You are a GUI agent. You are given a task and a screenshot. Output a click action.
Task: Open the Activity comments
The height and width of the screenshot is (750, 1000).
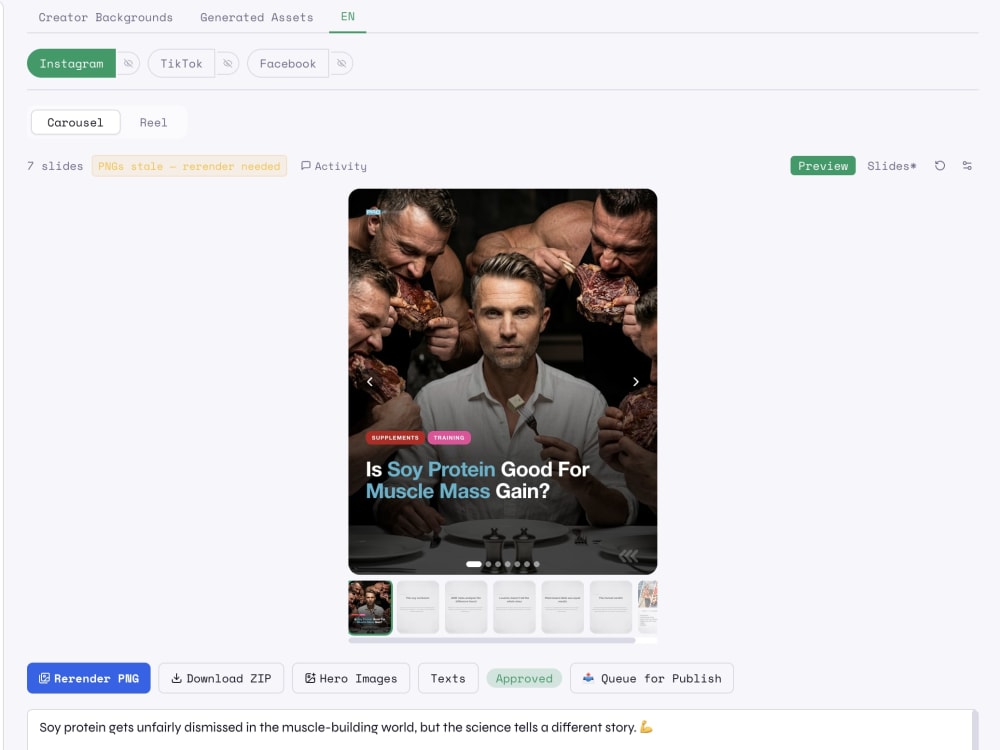(334, 166)
